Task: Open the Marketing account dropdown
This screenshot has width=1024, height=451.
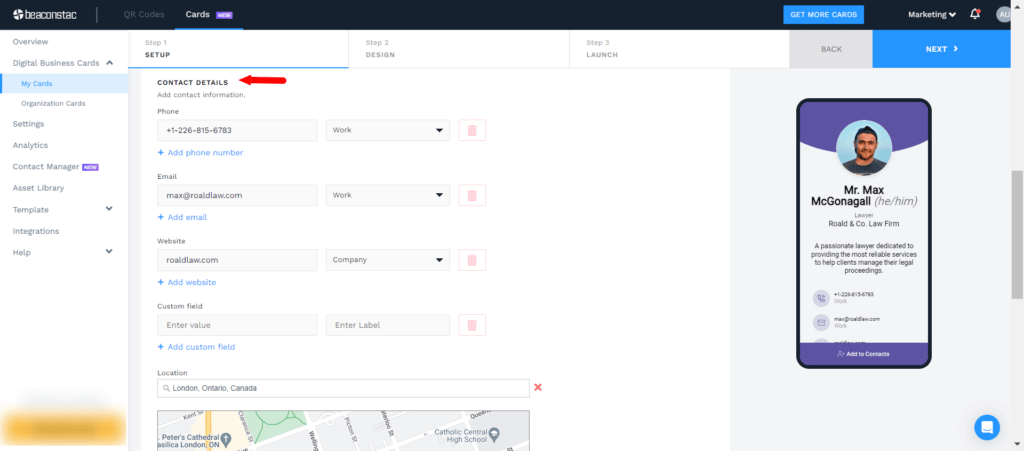Action: click(x=932, y=14)
